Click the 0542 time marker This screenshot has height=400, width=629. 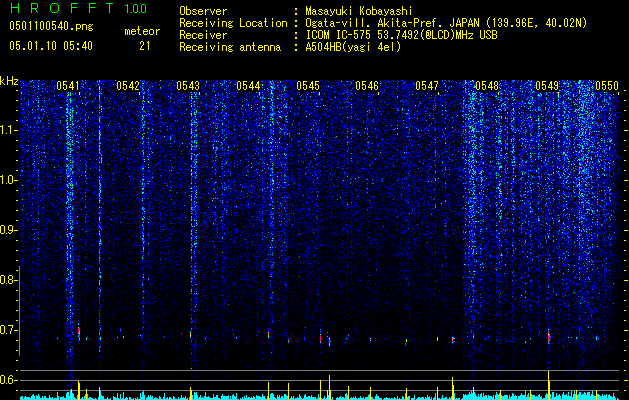point(128,86)
